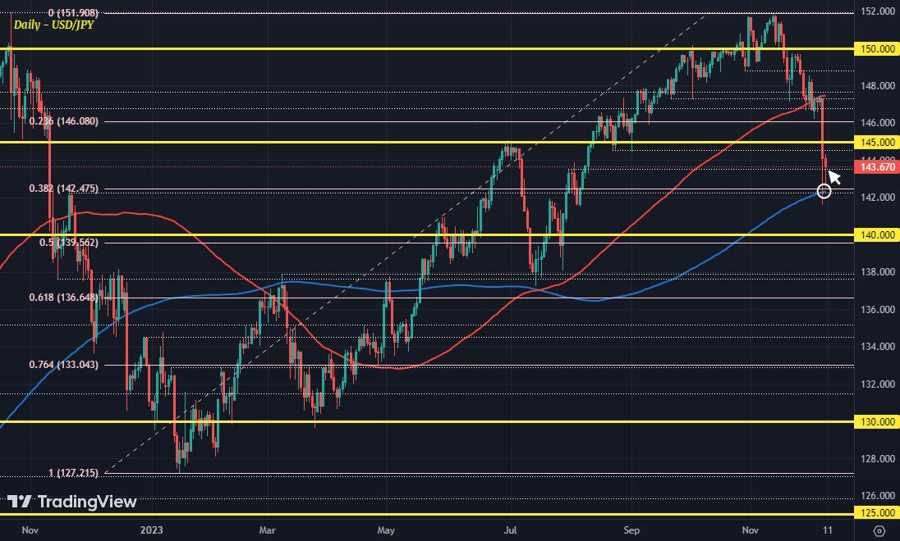The height and width of the screenshot is (541, 900).
Task: Select the Fibonacci '0.382 (142.475)' level label
Action: click(64, 188)
